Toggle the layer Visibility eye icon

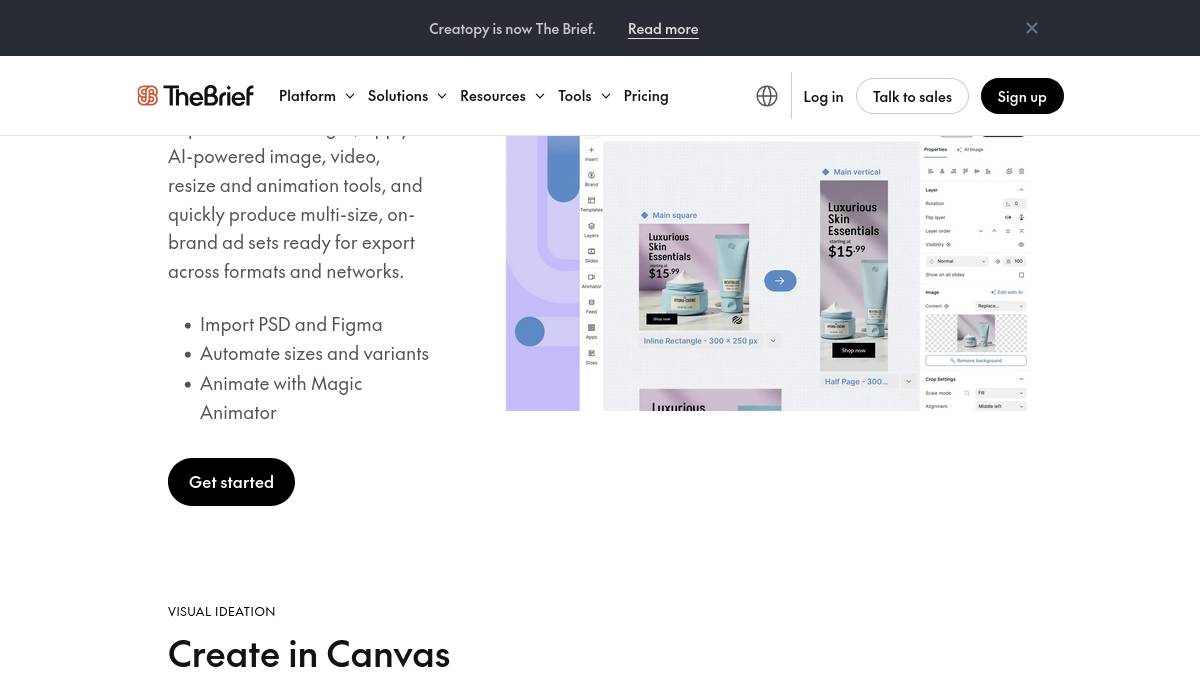click(x=1021, y=244)
